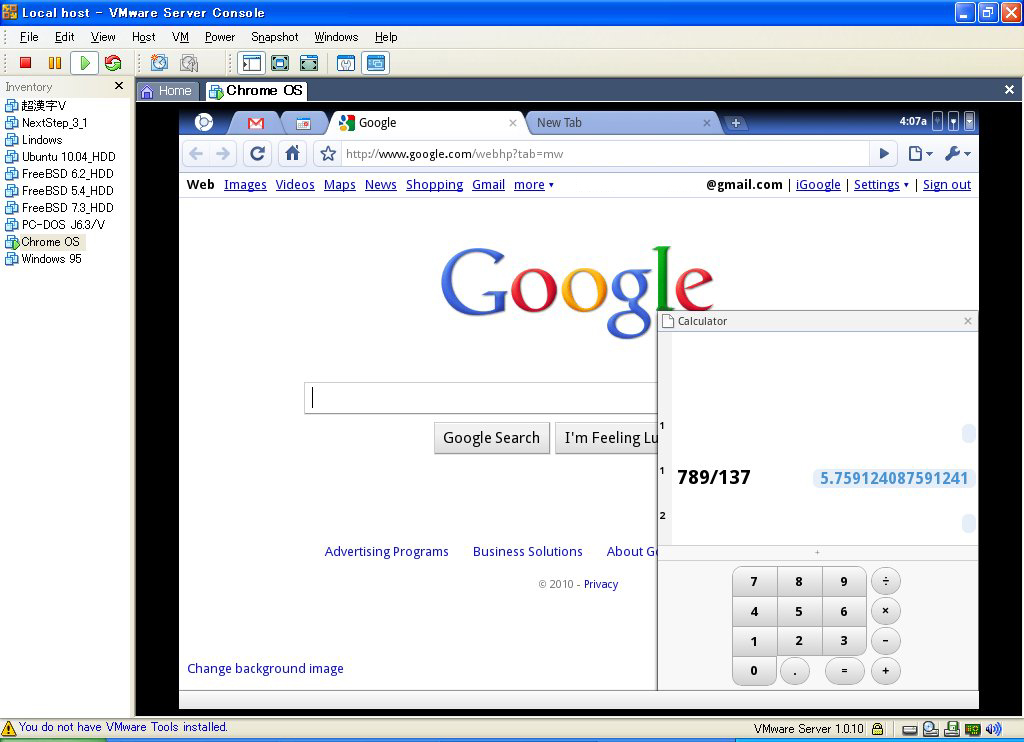
Task: Close the Calculator panel
Action: point(968,321)
